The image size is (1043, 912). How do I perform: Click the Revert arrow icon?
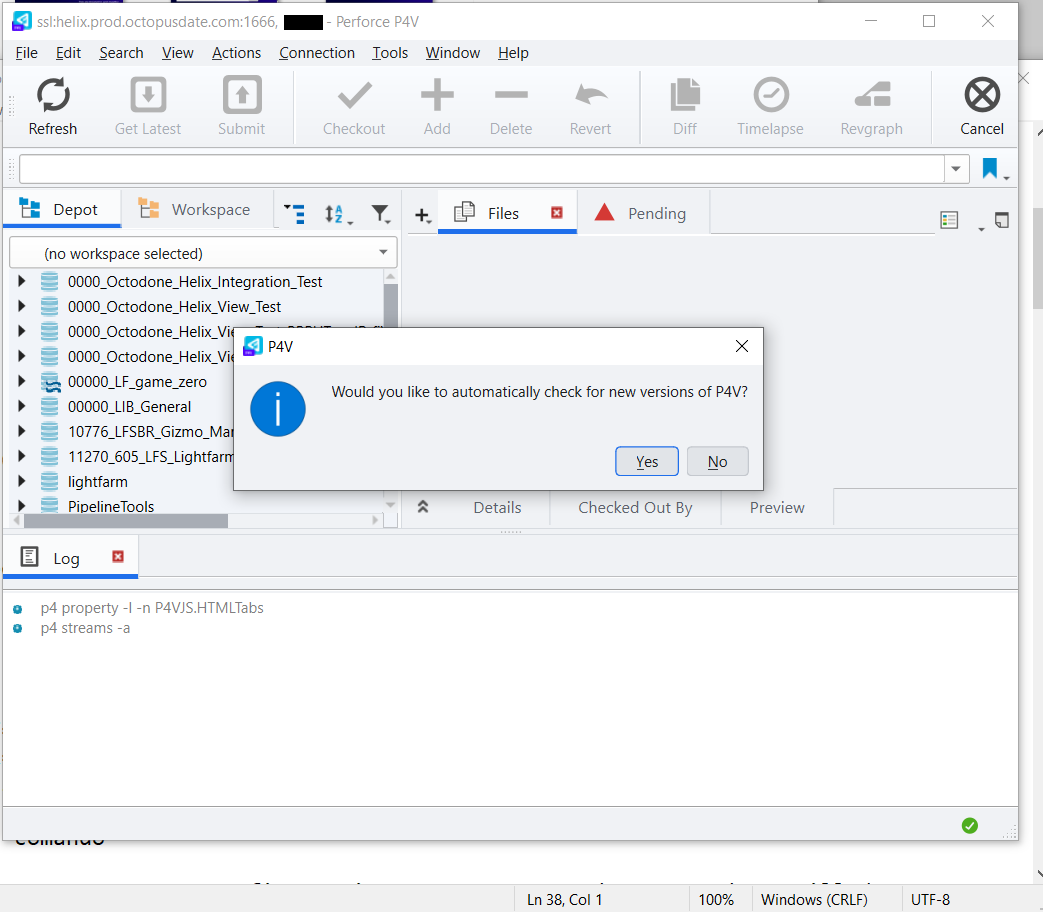click(590, 95)
